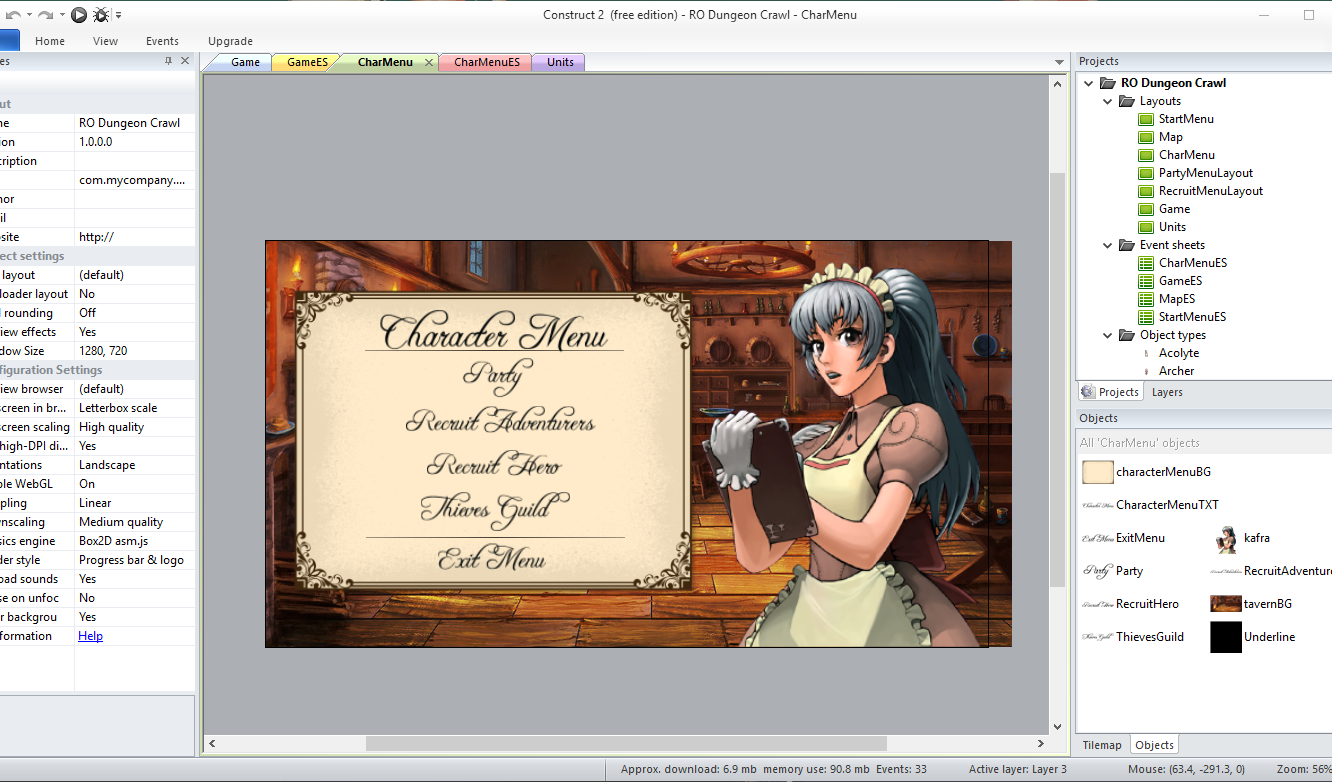Select the RecruitMenuLayout layout icon
This screenshot has width=1332, height=782.
1146,191
